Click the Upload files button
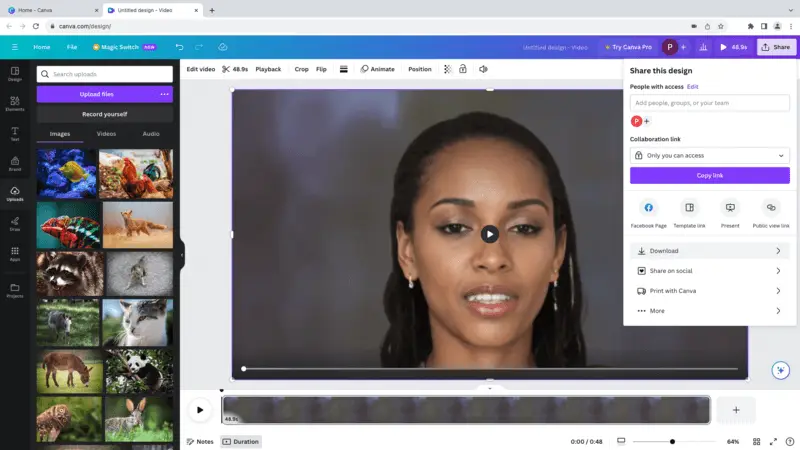800x450 pixels. click(x=96, y=94)
